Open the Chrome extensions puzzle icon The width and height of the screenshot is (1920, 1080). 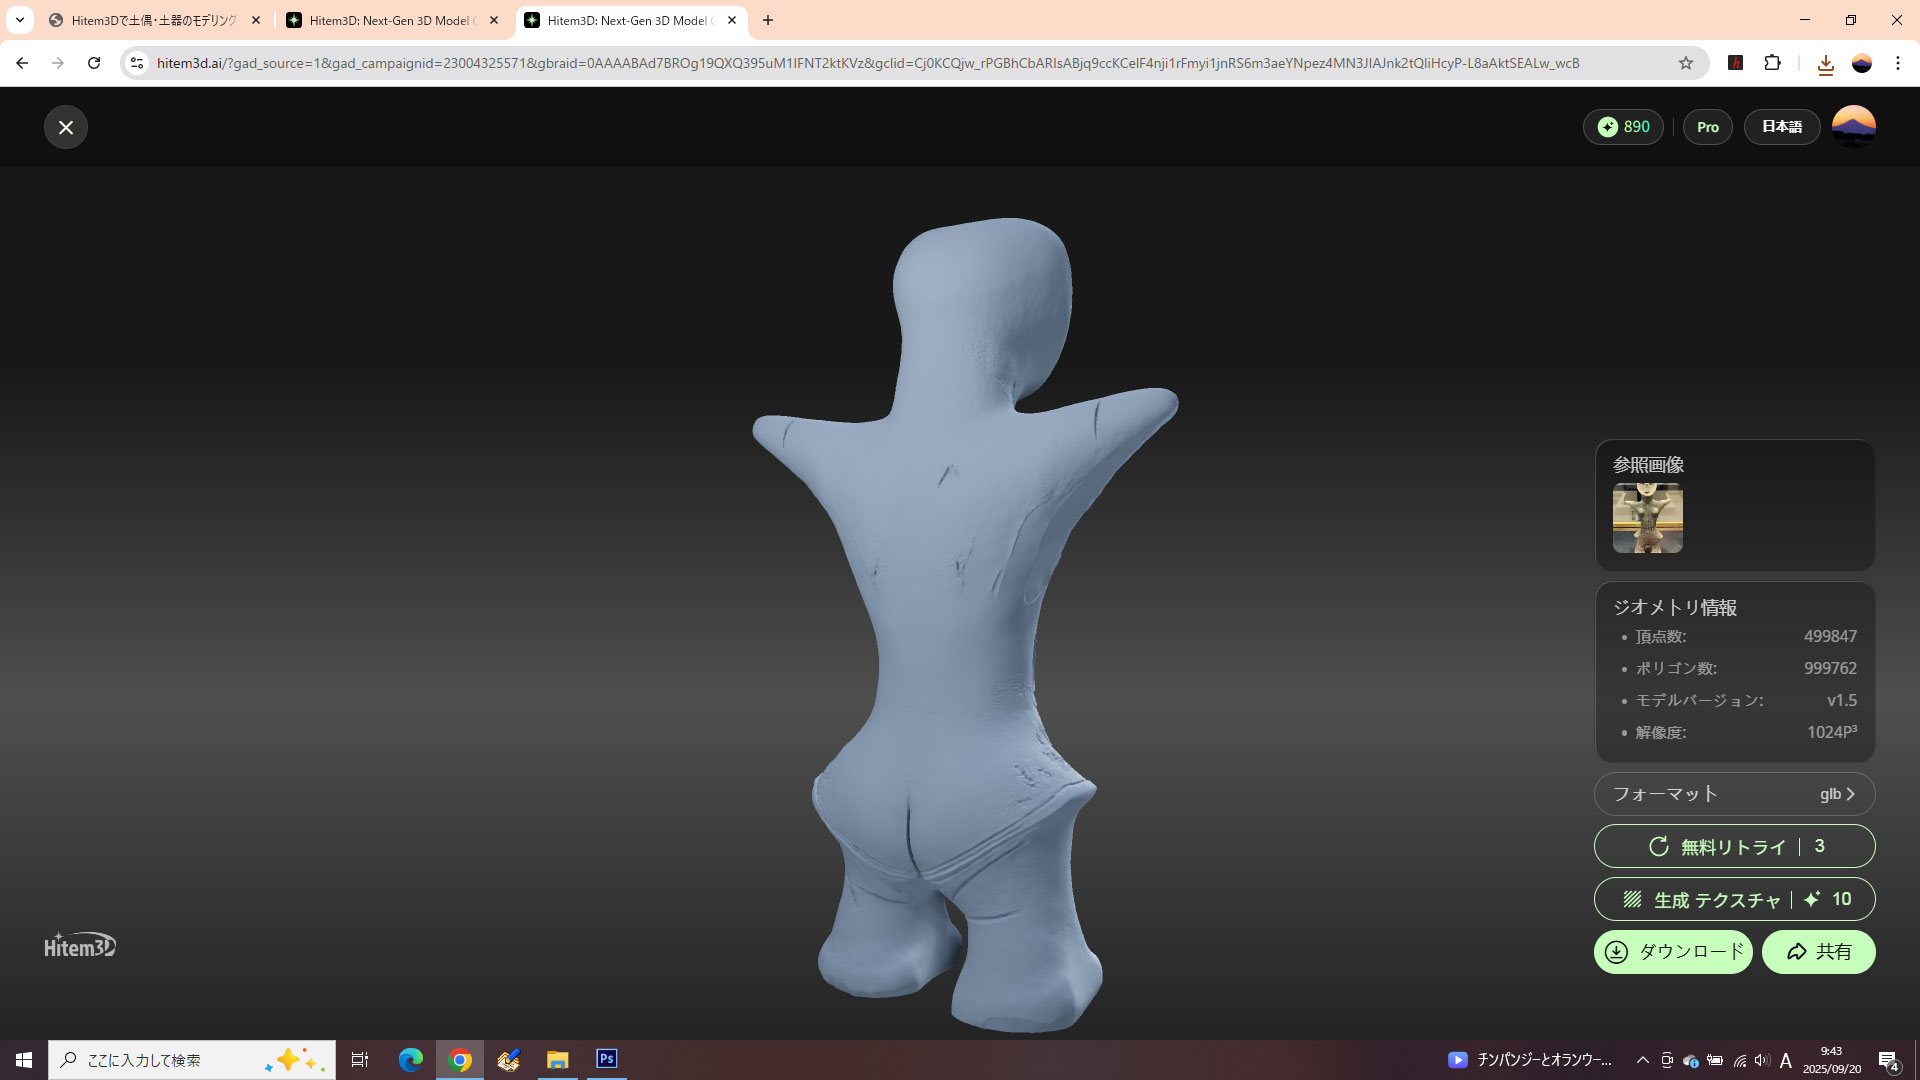click(x=1772, y=63)
